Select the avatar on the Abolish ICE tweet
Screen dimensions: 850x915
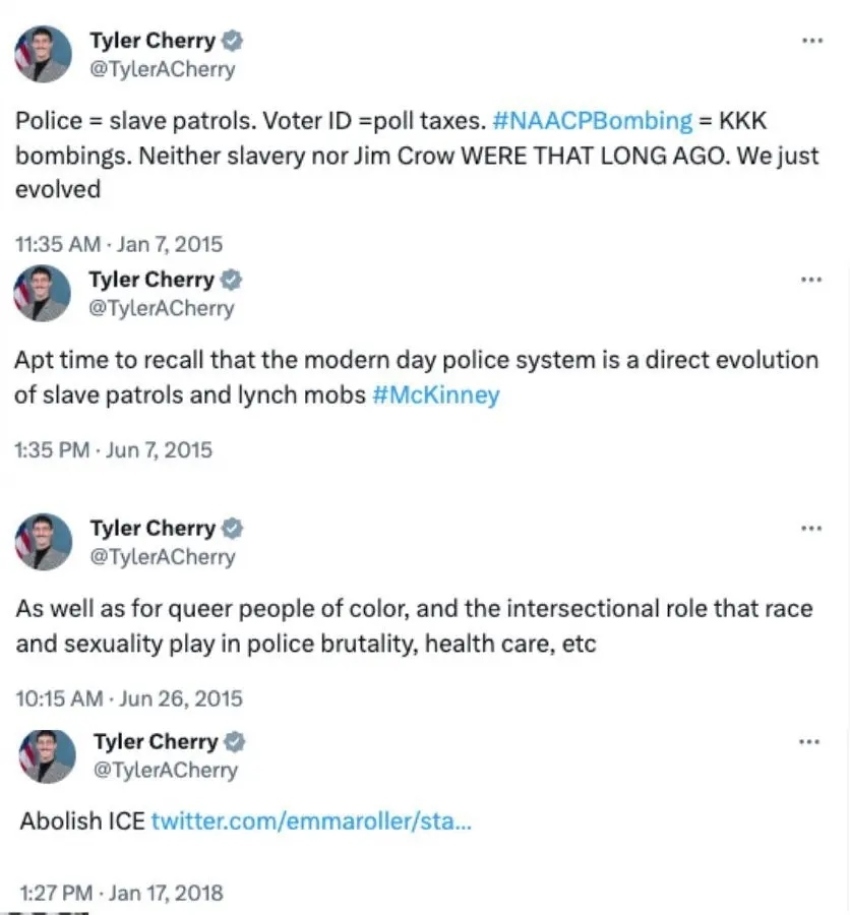pos(46,756)
